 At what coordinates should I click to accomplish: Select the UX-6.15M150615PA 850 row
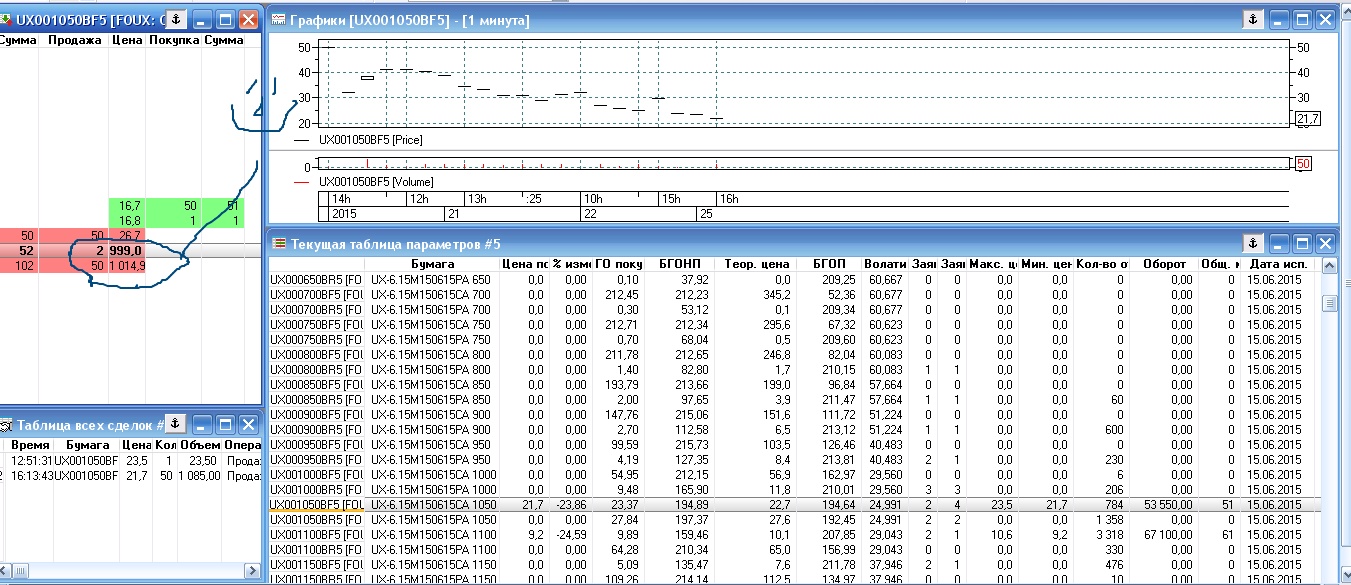point(793,400)
